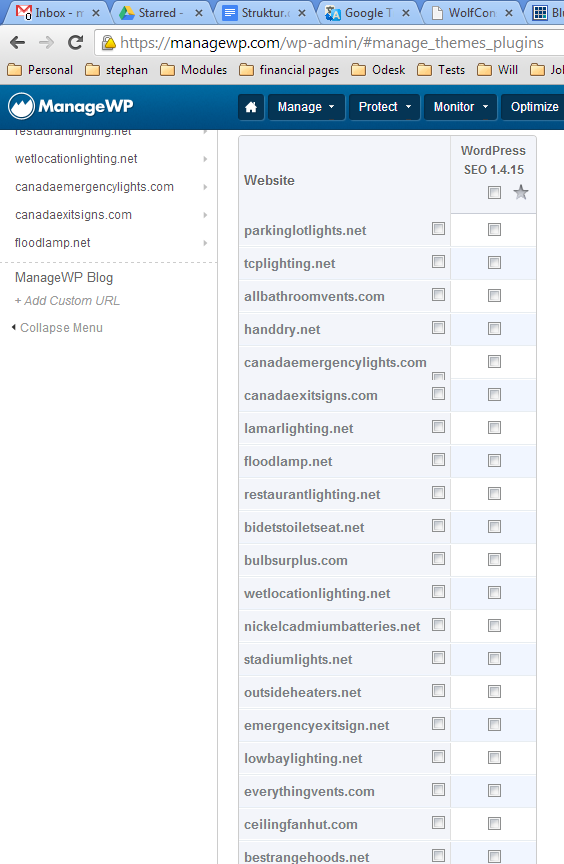Click the ManageWP logo
564x864 pixels.
click(70, 106)
